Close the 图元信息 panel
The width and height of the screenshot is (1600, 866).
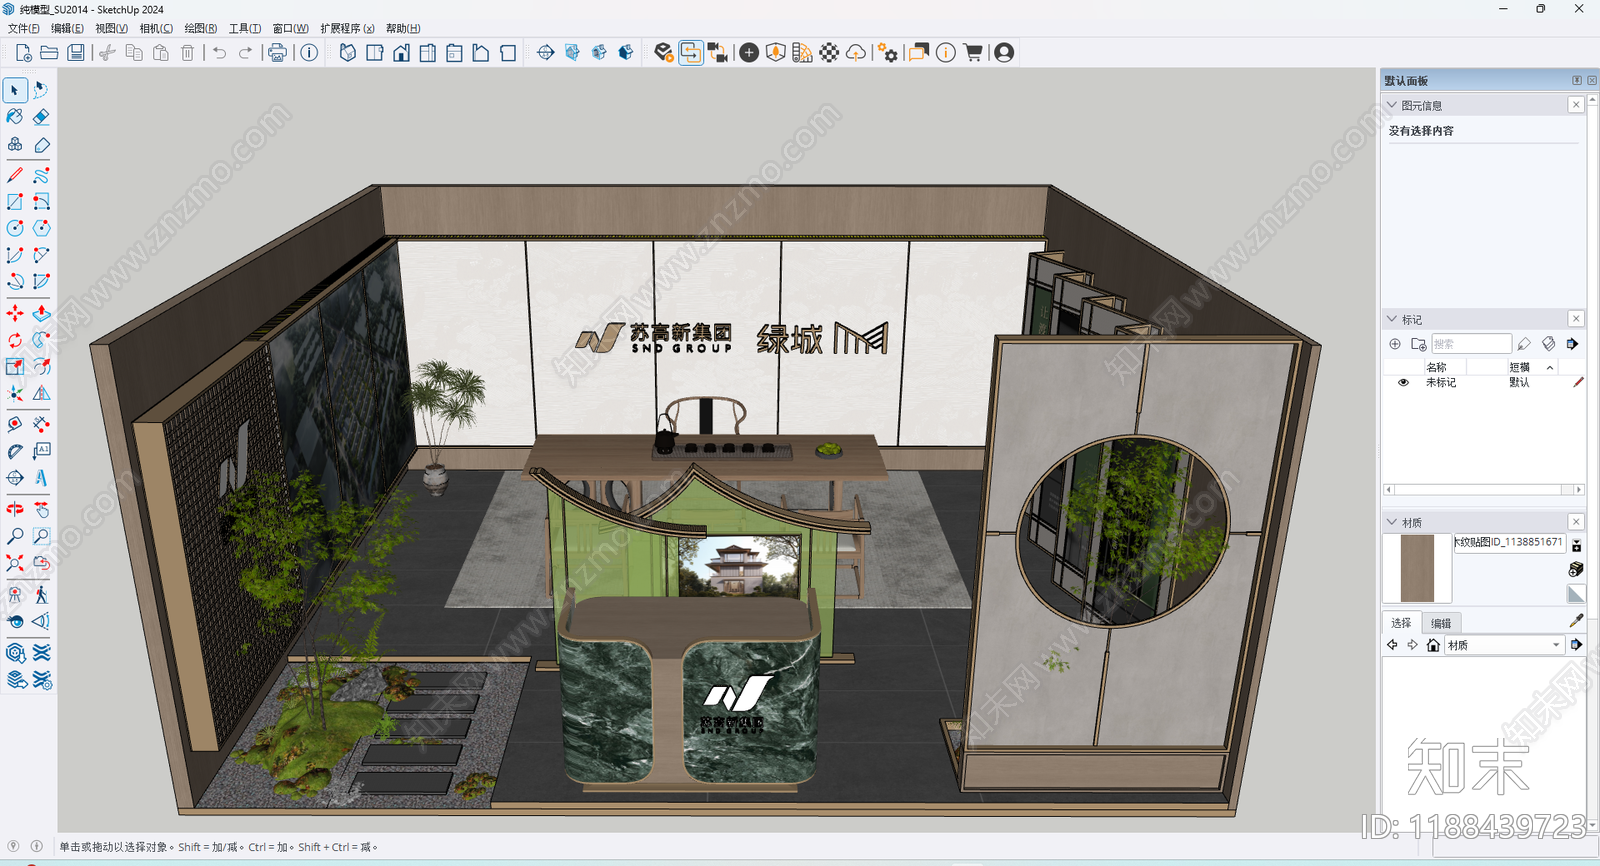[1576, 105]
